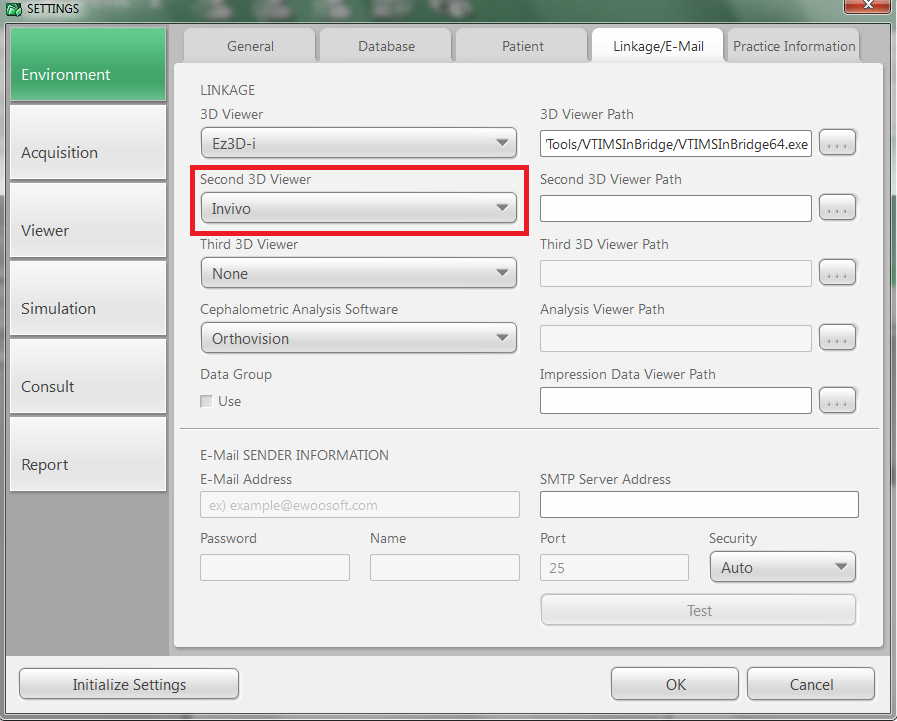
Task: Expand the Third 3D Viewer None dropdown
Action: (x=359, y=273)
